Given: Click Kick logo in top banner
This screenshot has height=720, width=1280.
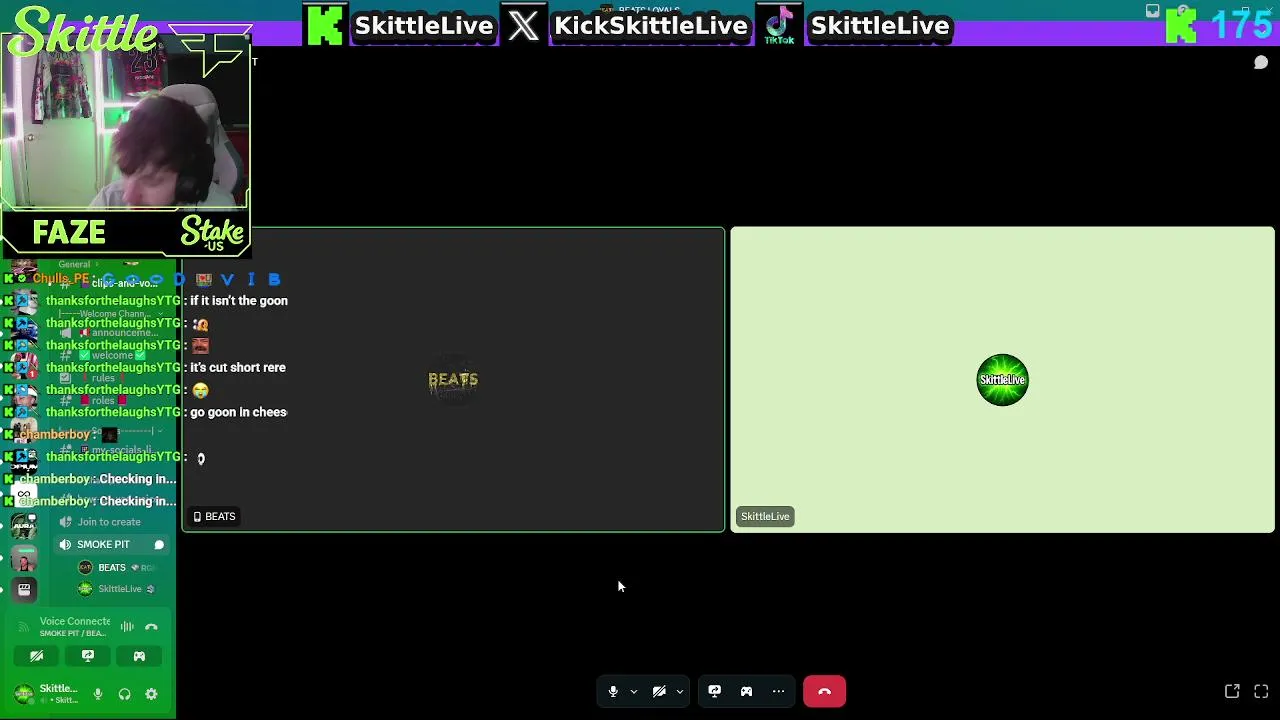Looking at the screenshot, I should 325,26.
